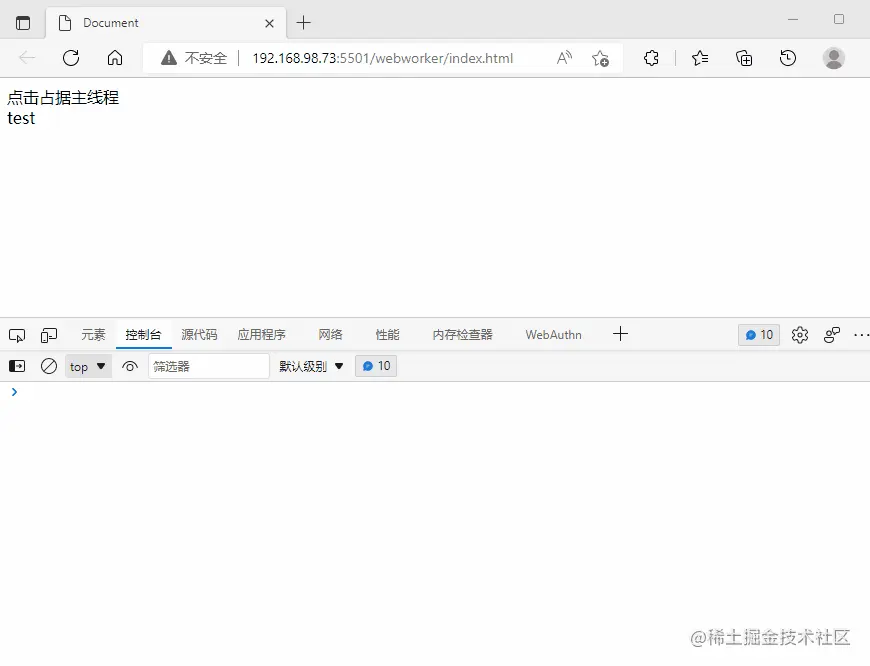Screen dimensions: 870x666
Task: Switch to the 元素 panel tab
Action: click(x=93, y=334)
